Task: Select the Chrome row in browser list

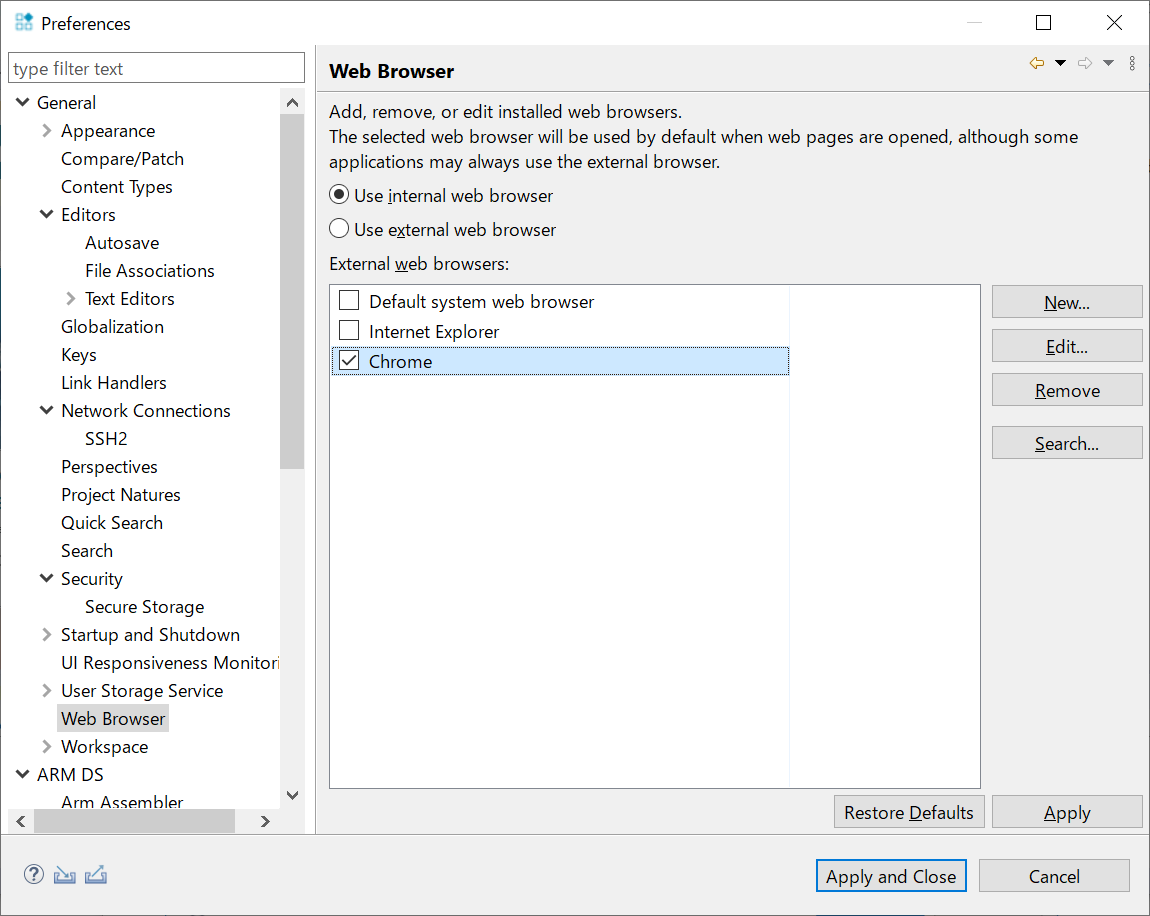Action: [560, 361]
